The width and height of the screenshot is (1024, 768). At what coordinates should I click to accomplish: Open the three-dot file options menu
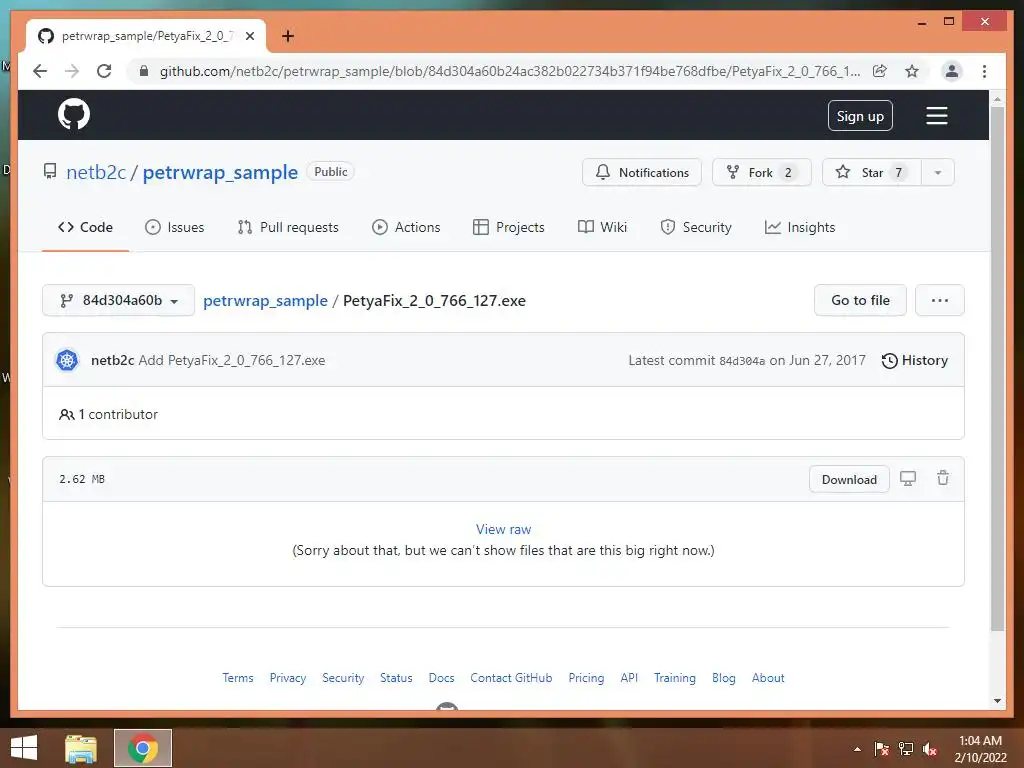pyautogui.click(x=940, y=300)
